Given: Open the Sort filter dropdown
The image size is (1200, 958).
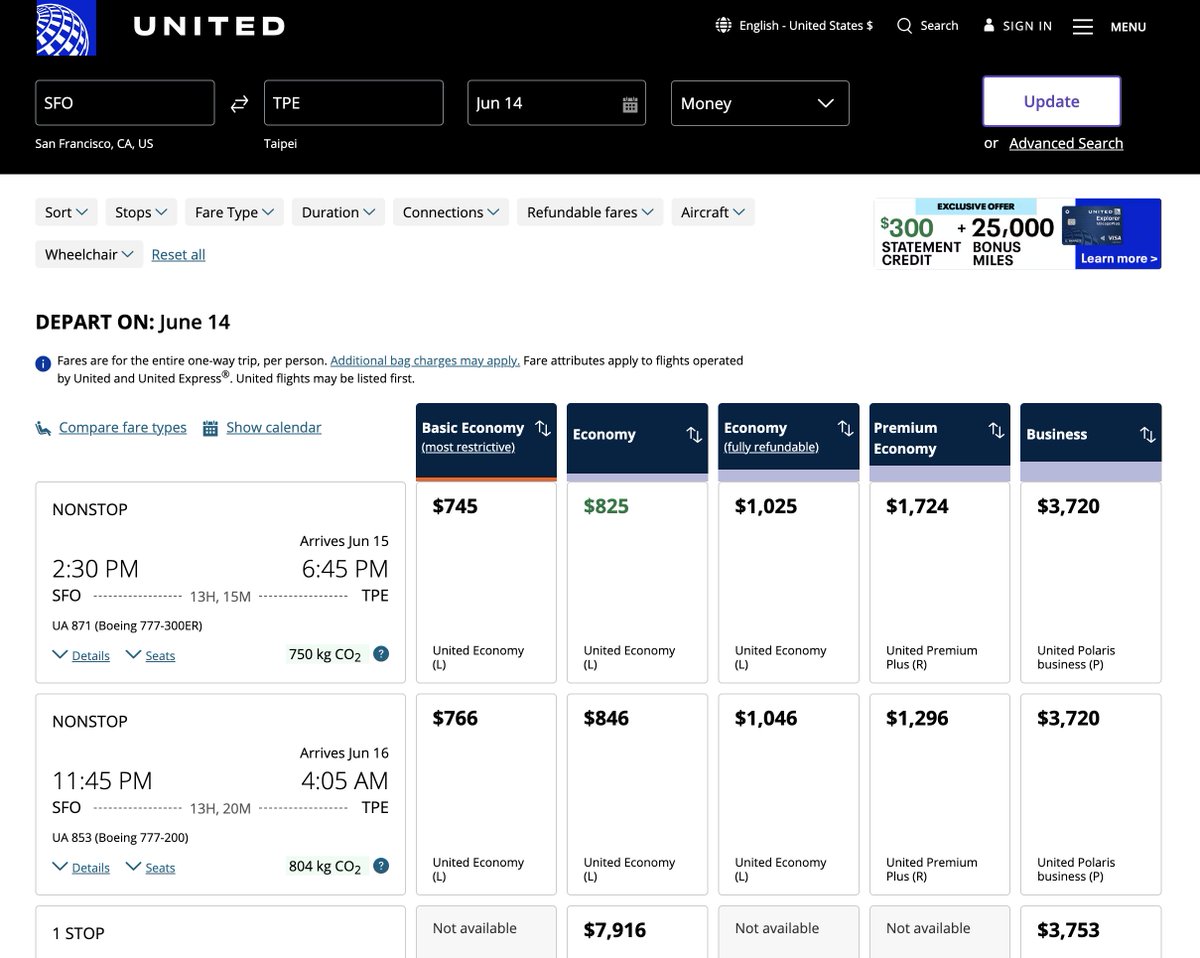Looking at the screenshot, I should click(x=67, y=212).
